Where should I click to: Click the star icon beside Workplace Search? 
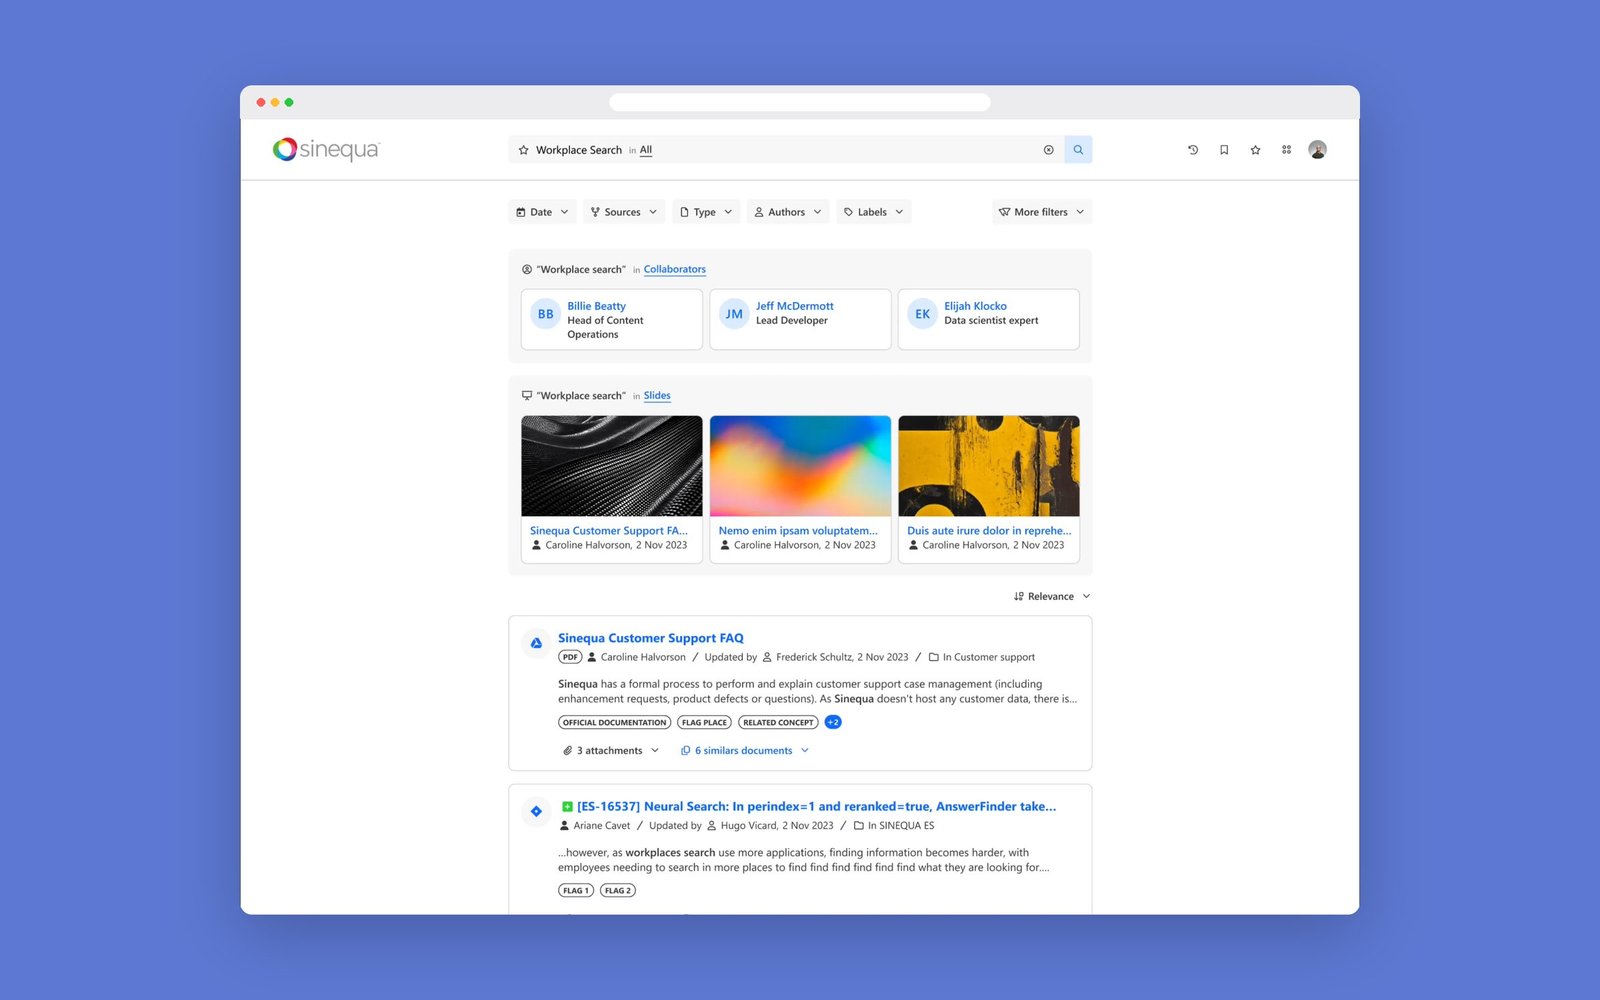pos(523,150)
